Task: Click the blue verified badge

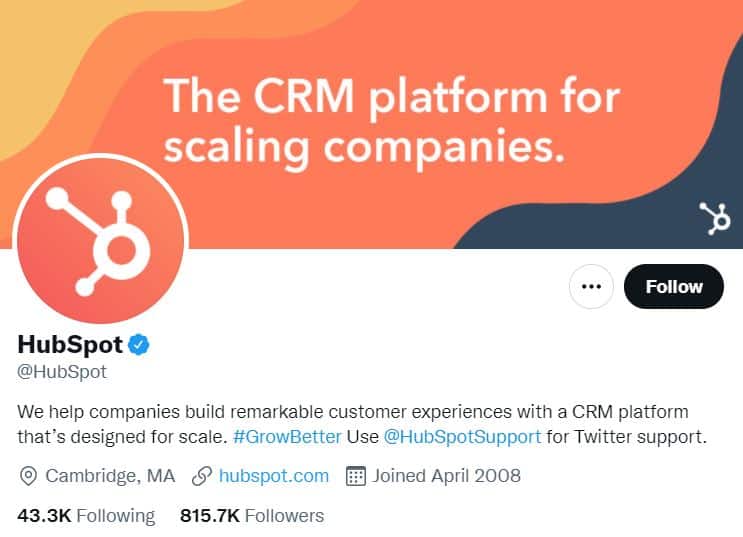Action: 139,345
